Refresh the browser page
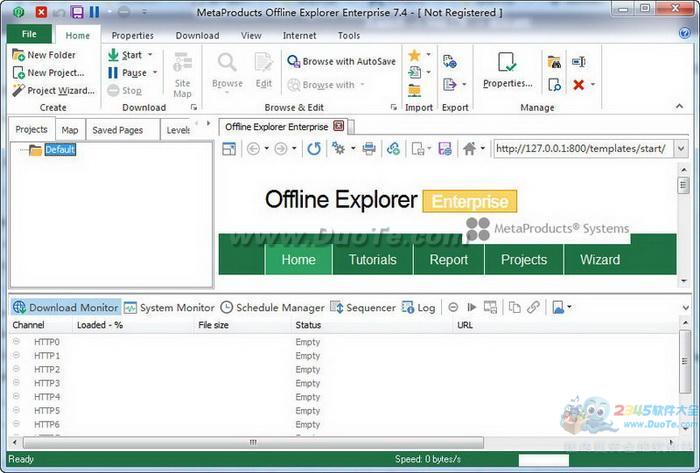Image resolution: width=700 pixels, height=473 pixels. point(314,149)
